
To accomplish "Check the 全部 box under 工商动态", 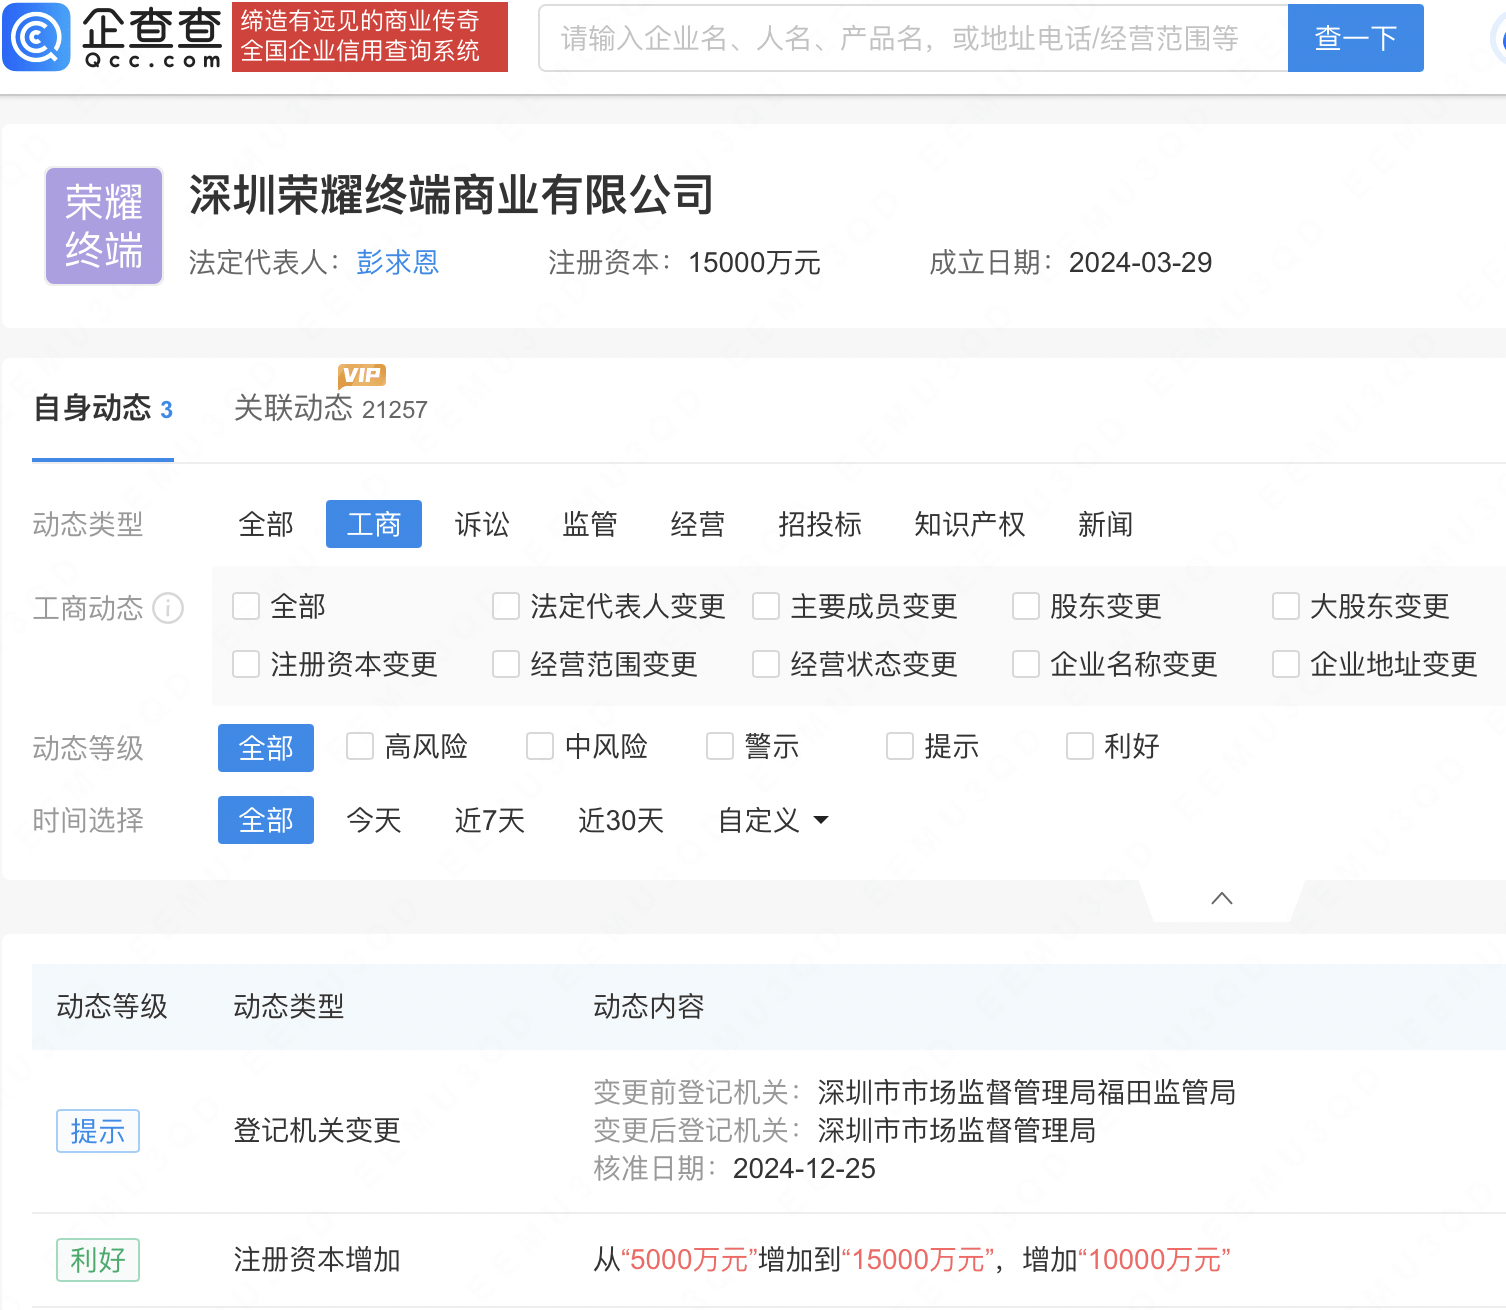I will (246, 606).
